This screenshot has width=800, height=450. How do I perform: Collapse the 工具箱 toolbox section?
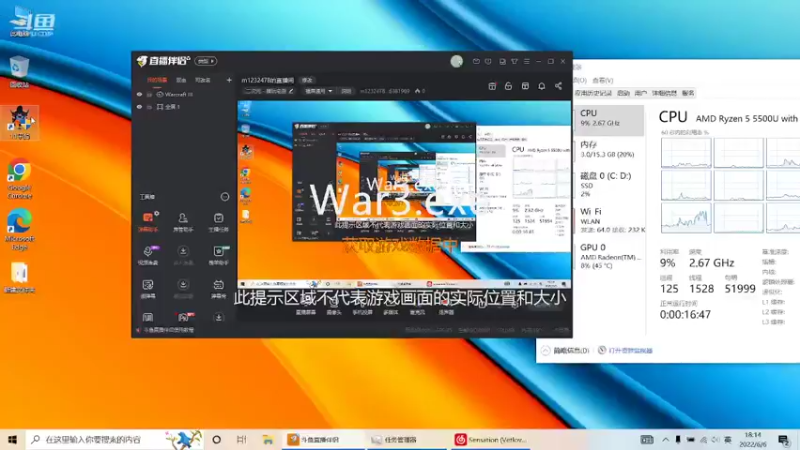click(224, 197)
